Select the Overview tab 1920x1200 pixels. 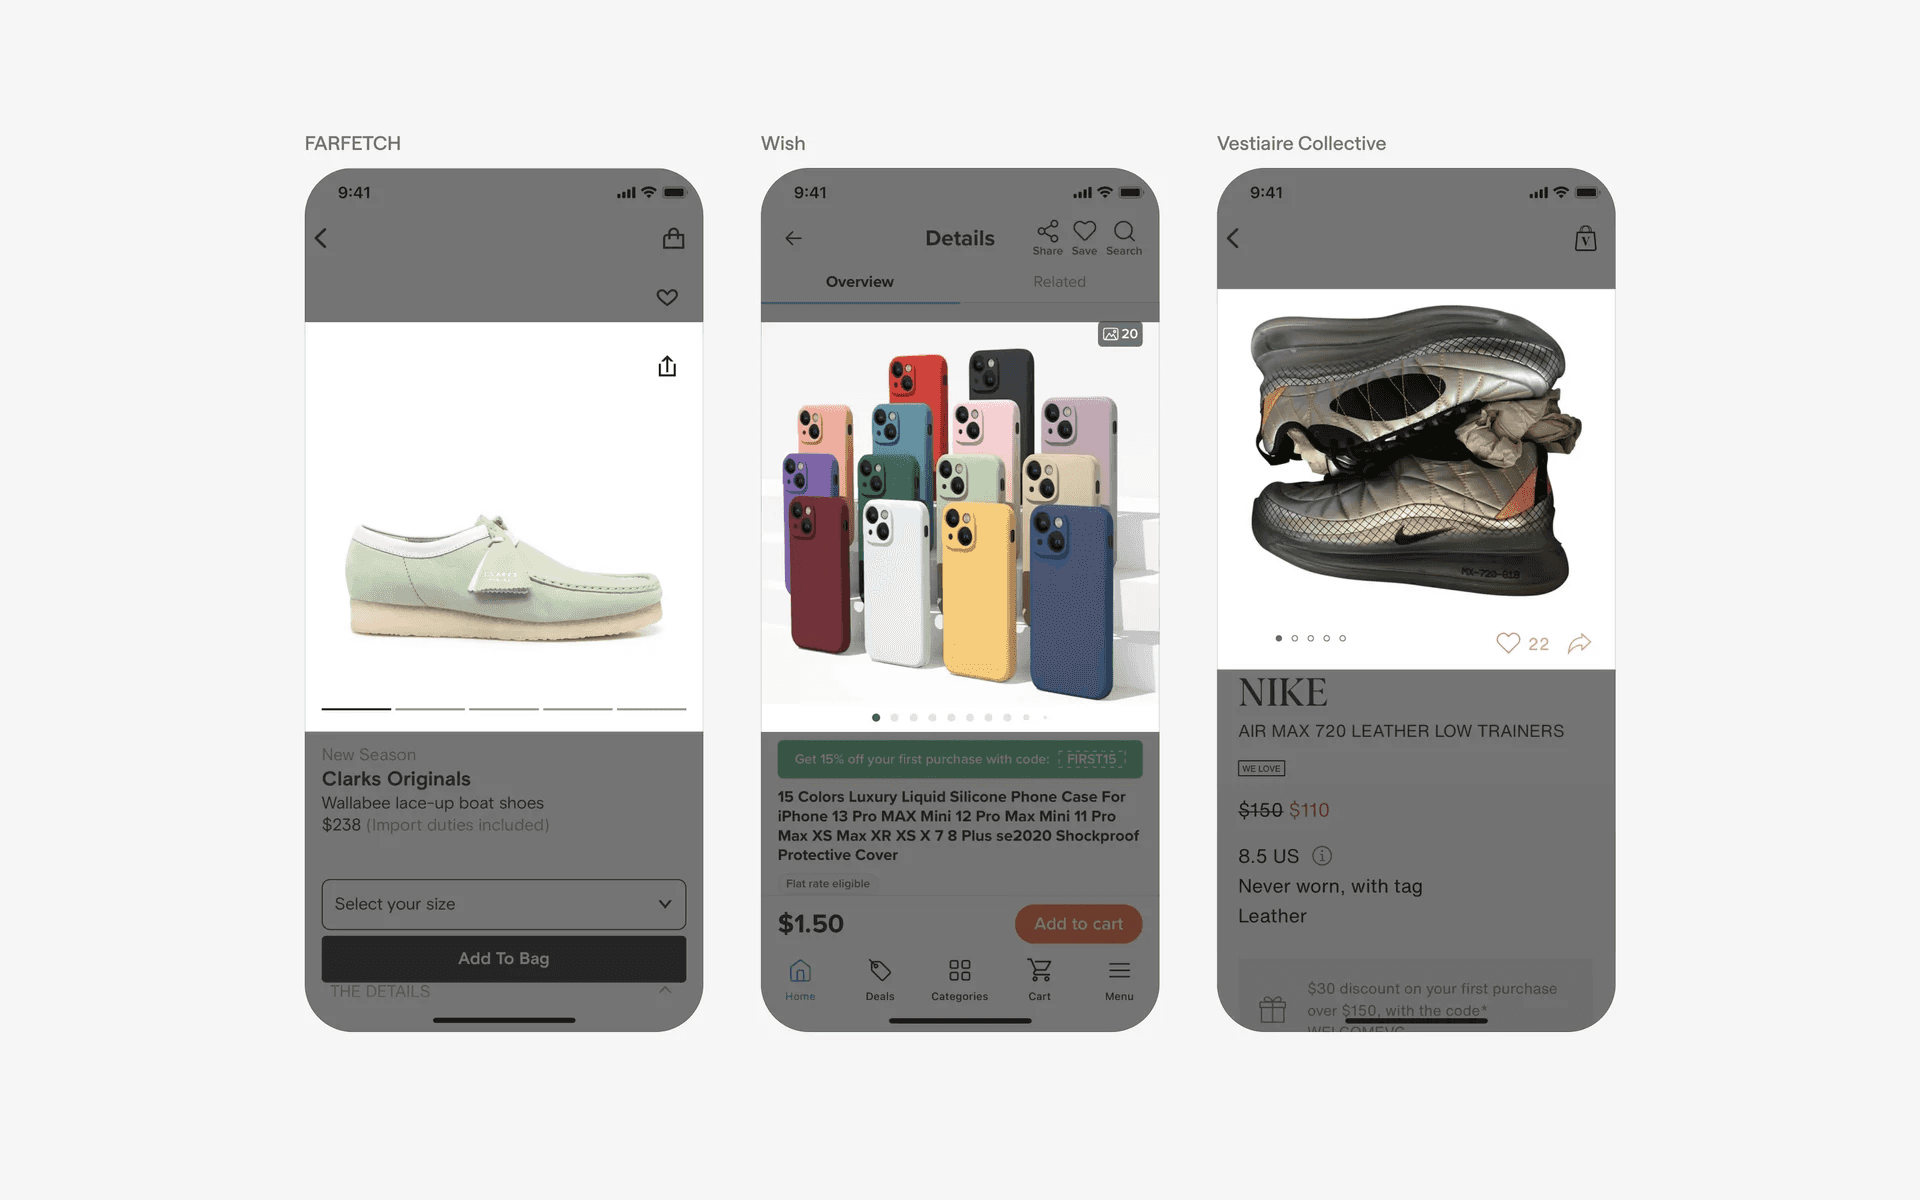point(860,282)
